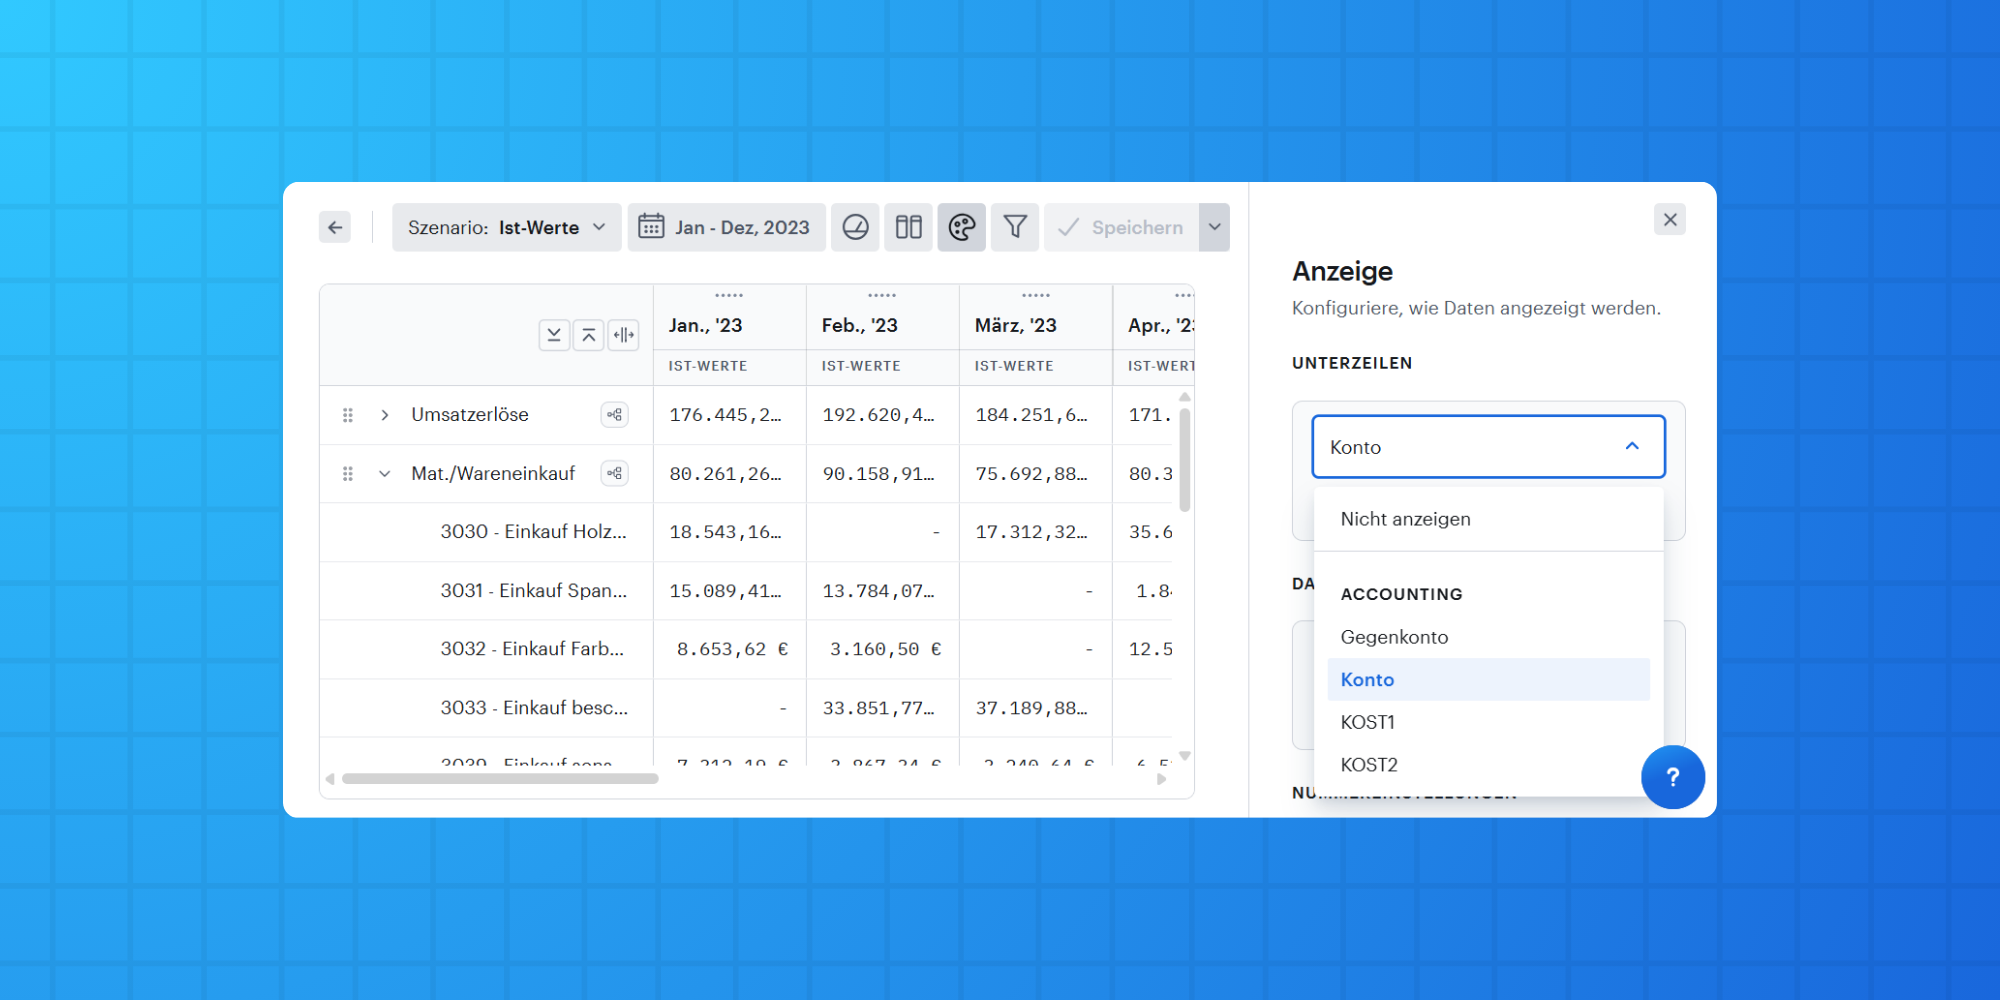
Task: Click the back arrow button
Action: (x=335, y=227)
